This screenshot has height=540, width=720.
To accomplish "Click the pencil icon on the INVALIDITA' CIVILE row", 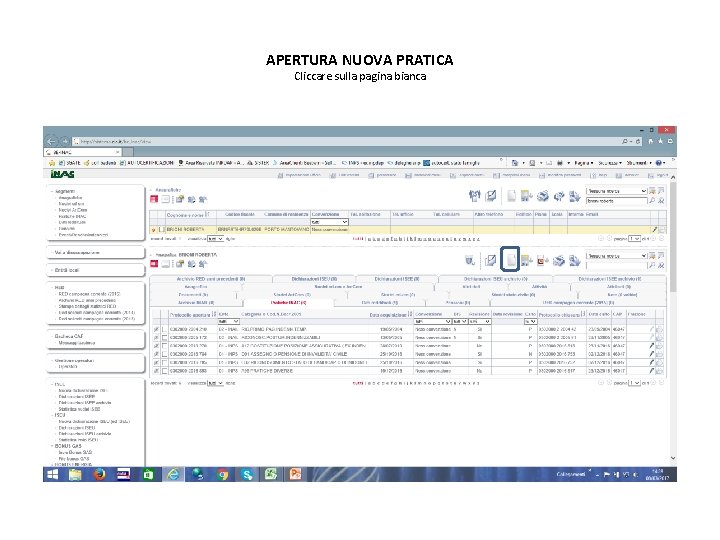I will click(651, 354).
